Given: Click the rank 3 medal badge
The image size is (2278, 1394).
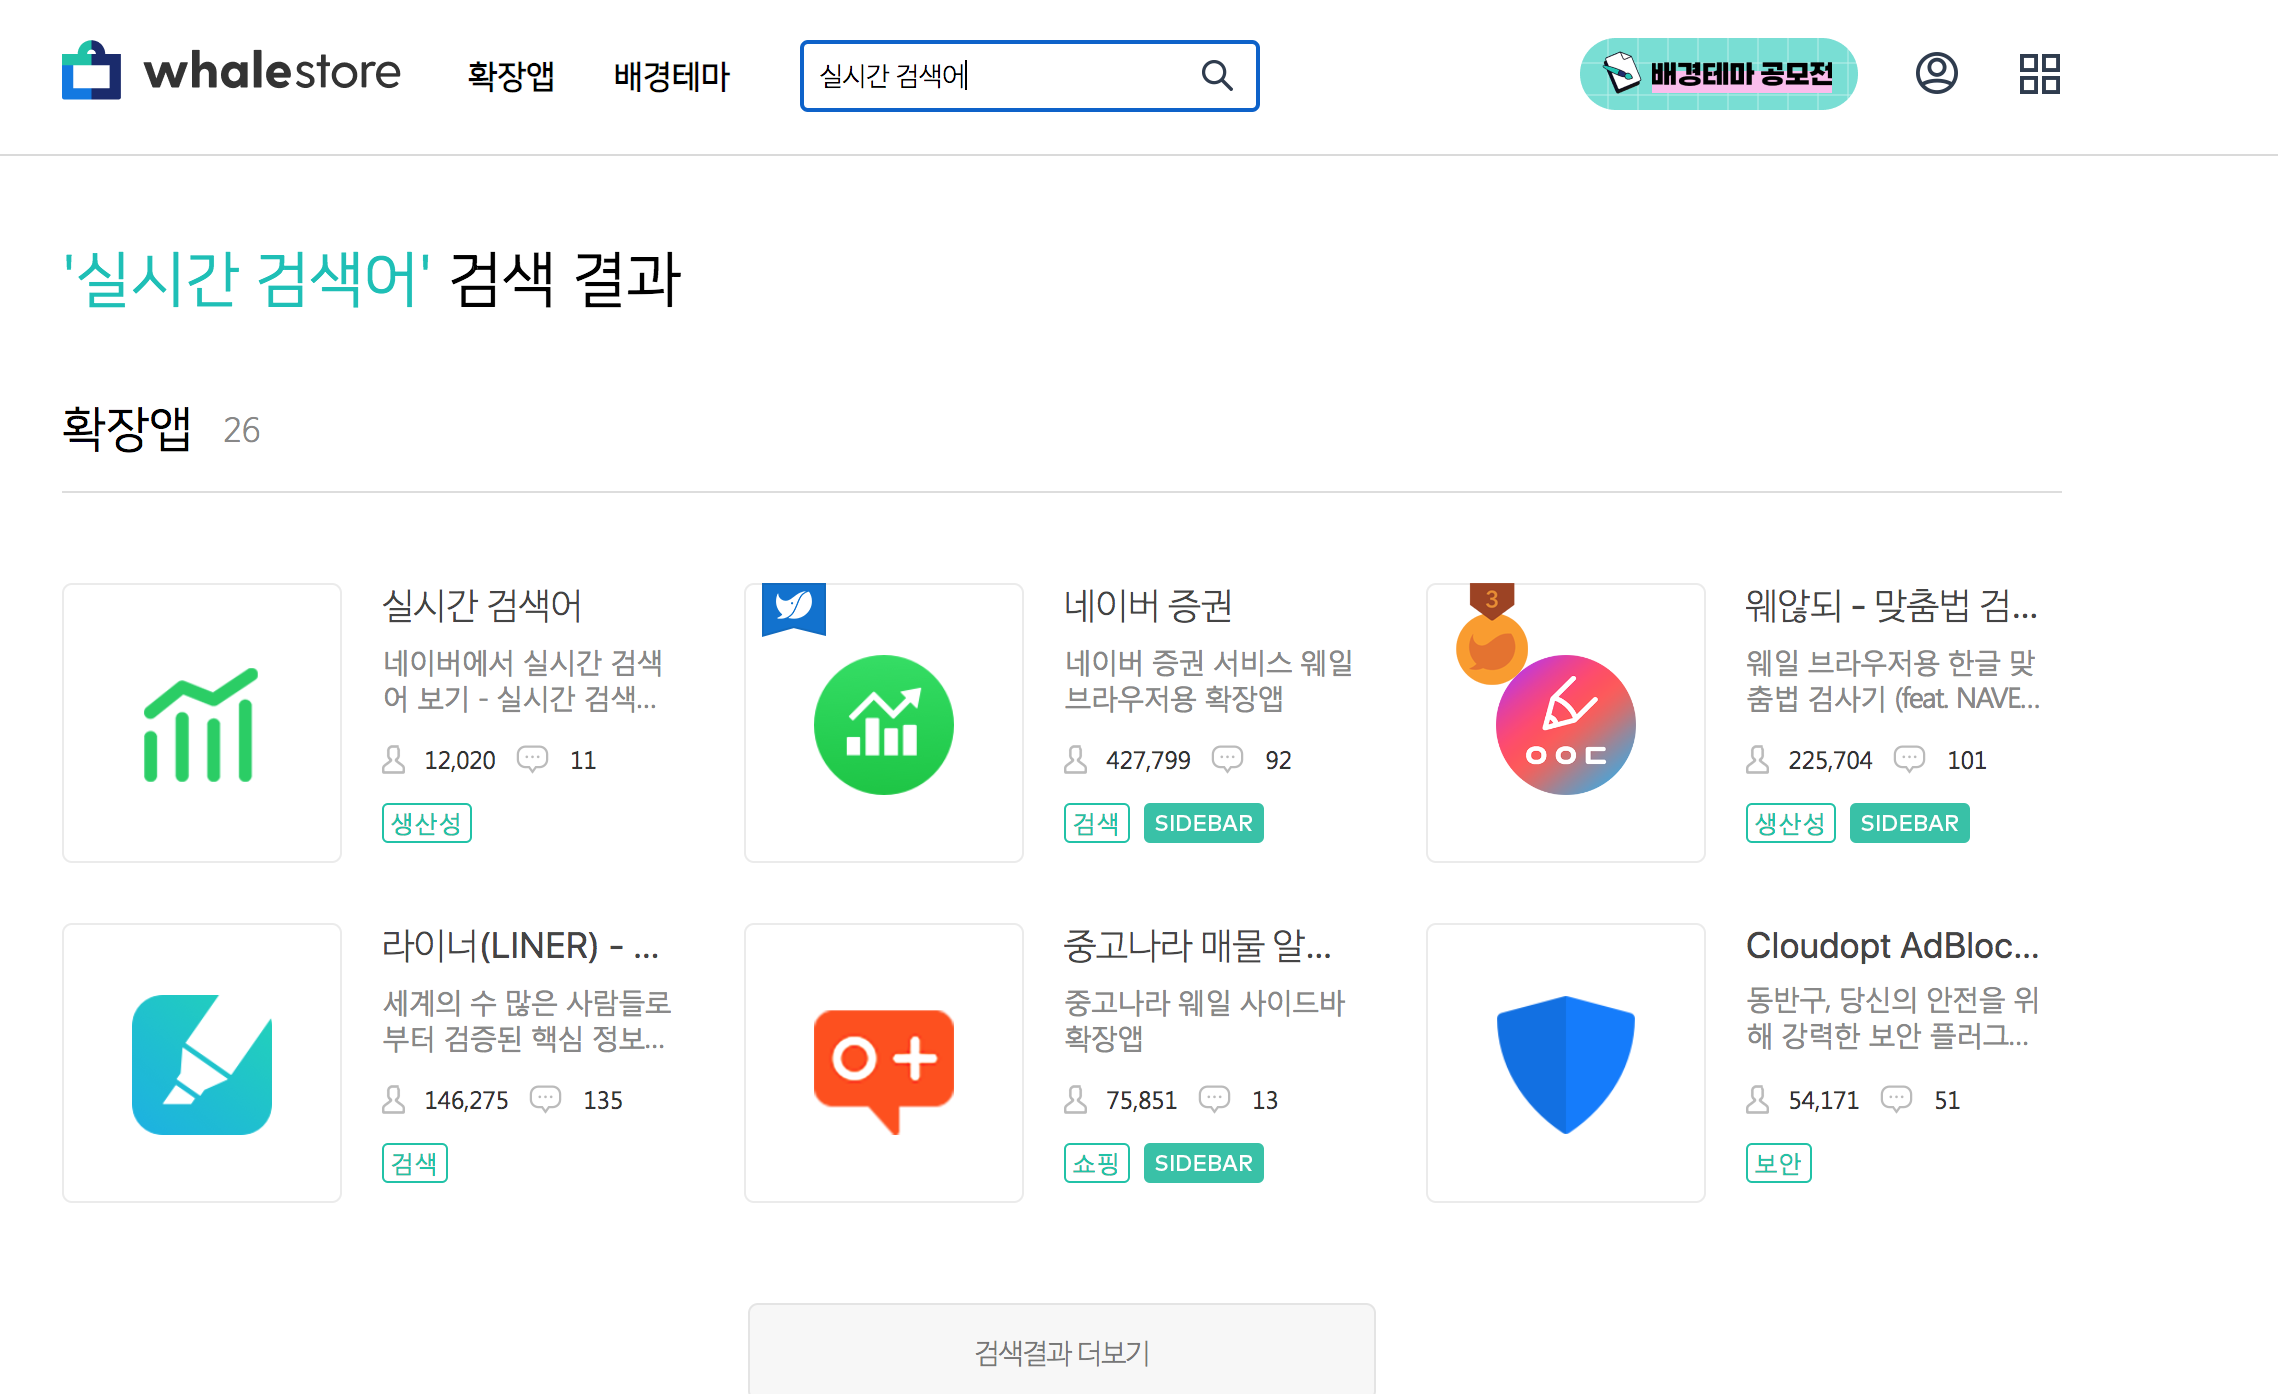Looking at the screenshot, I should 1491,634.
